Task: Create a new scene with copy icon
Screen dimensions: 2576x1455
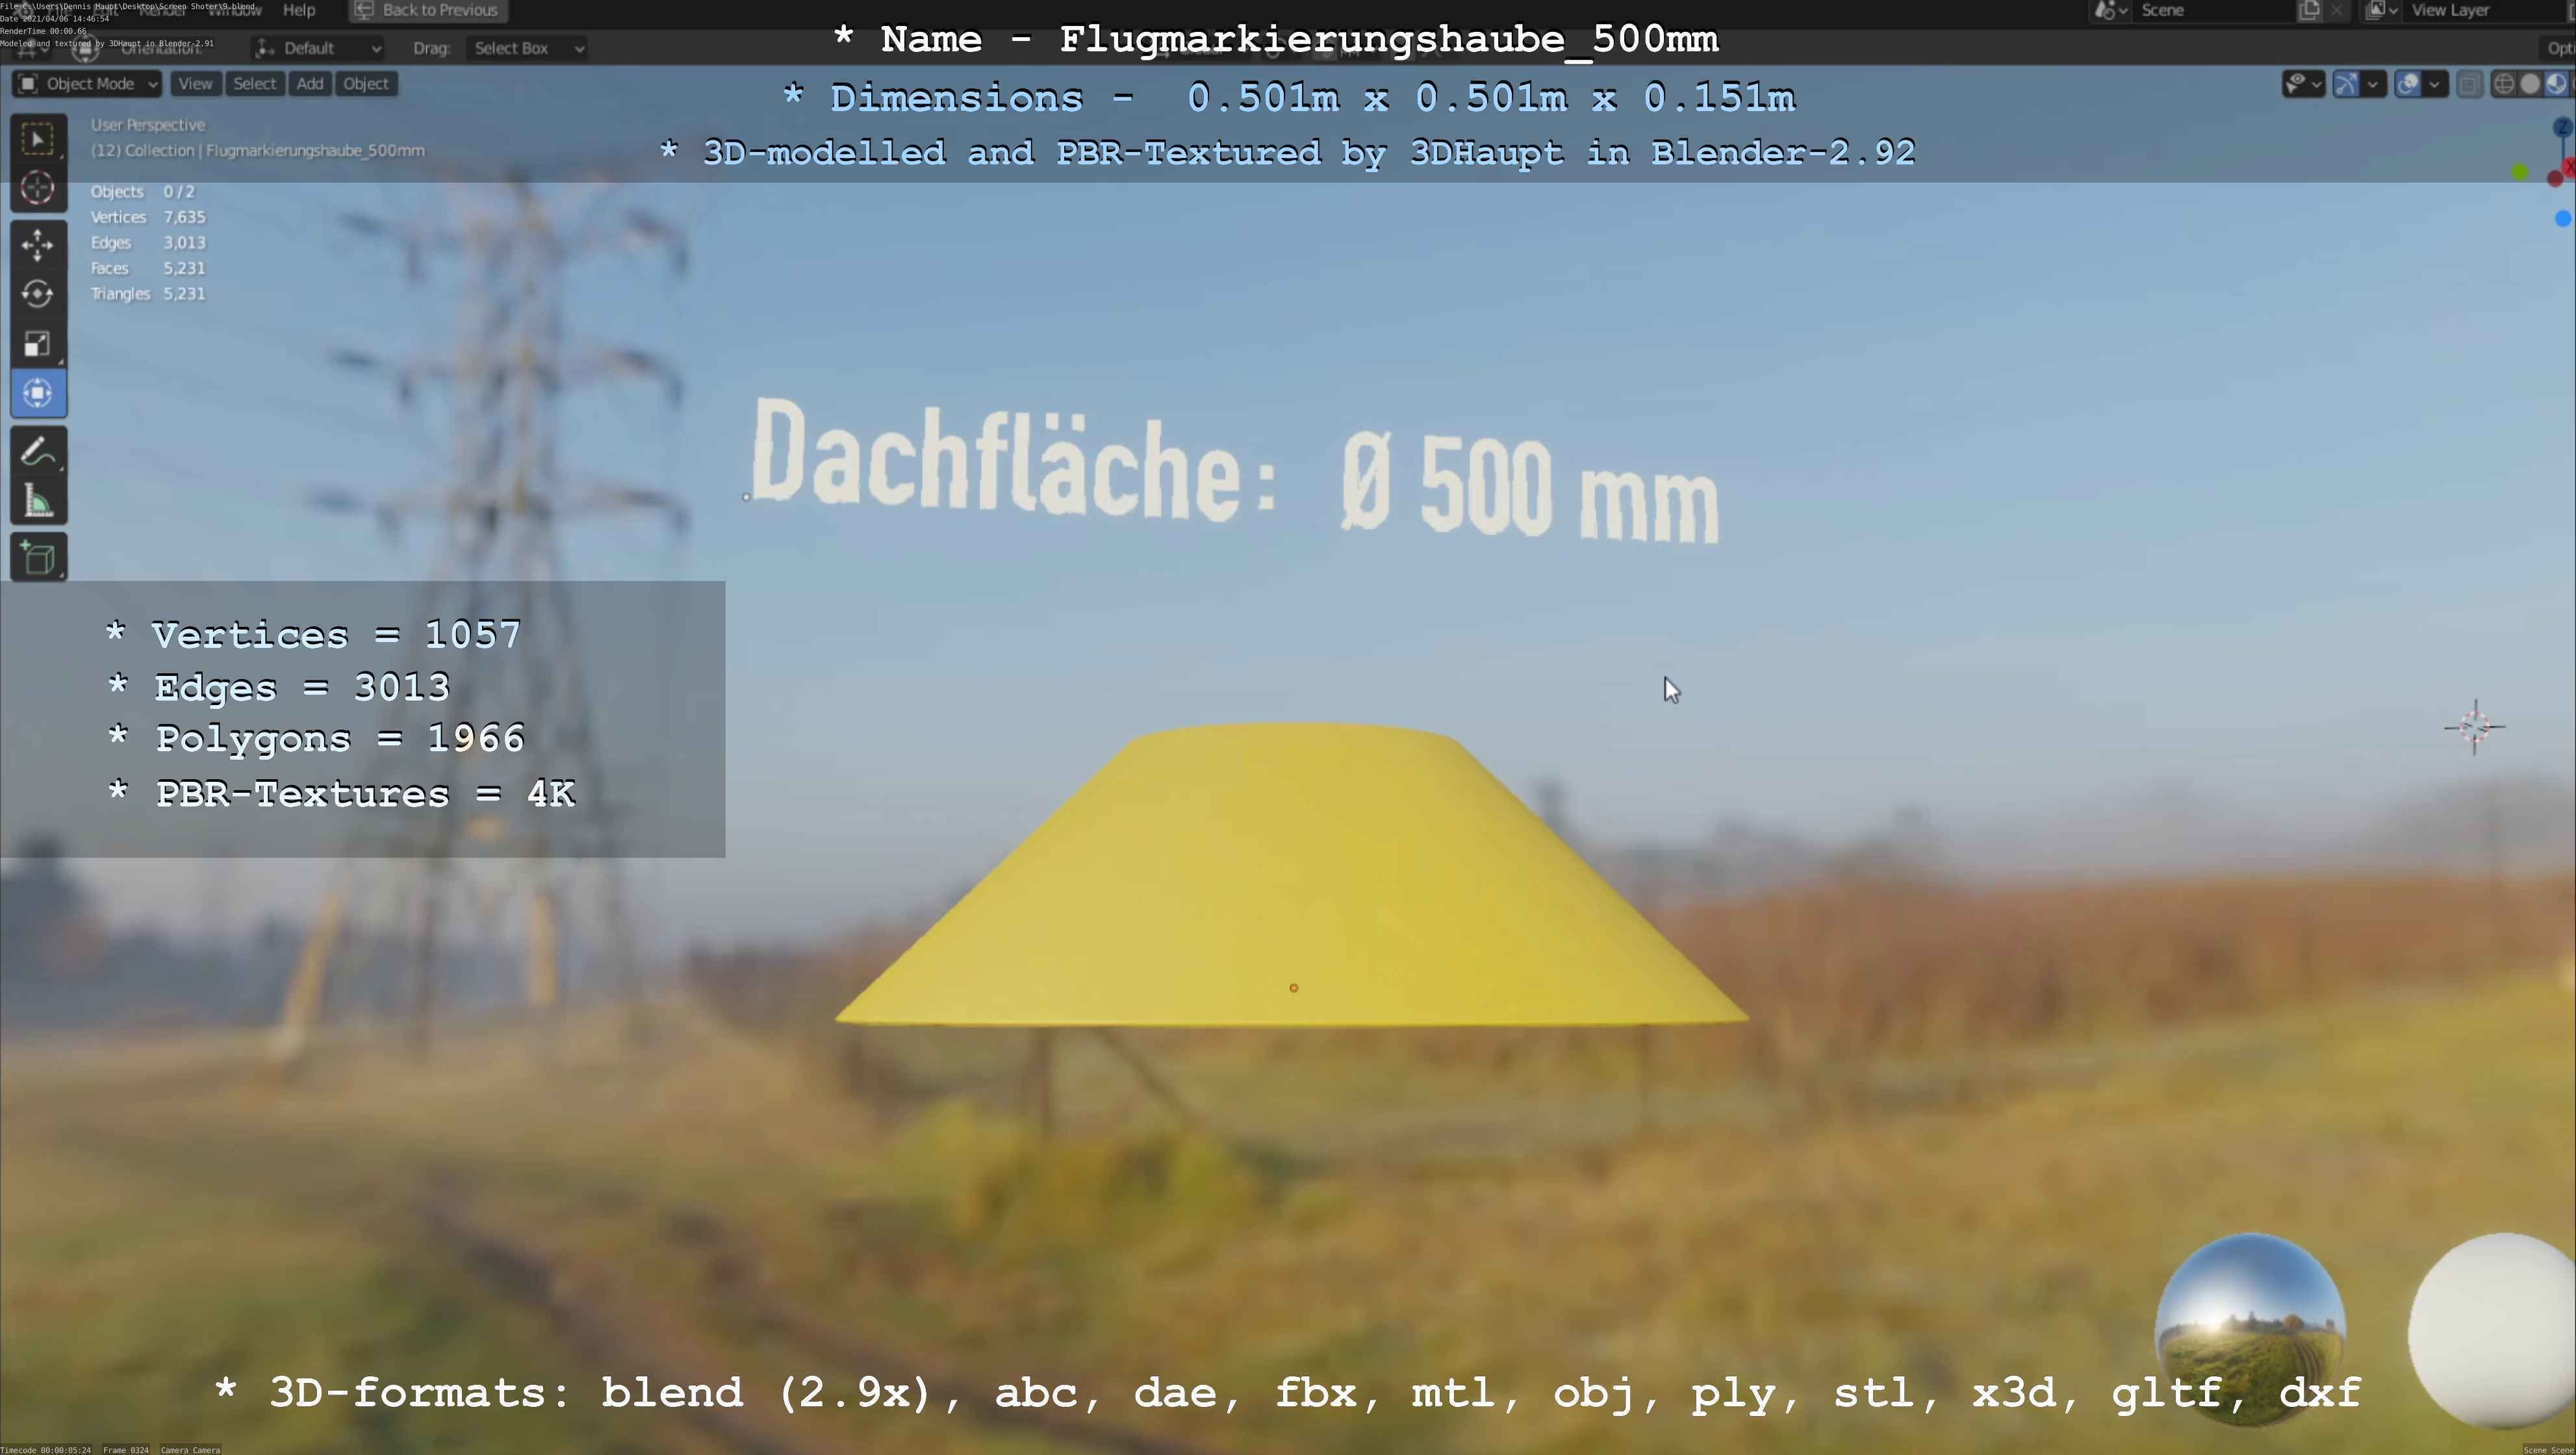Action: [x=2309, y=10]
